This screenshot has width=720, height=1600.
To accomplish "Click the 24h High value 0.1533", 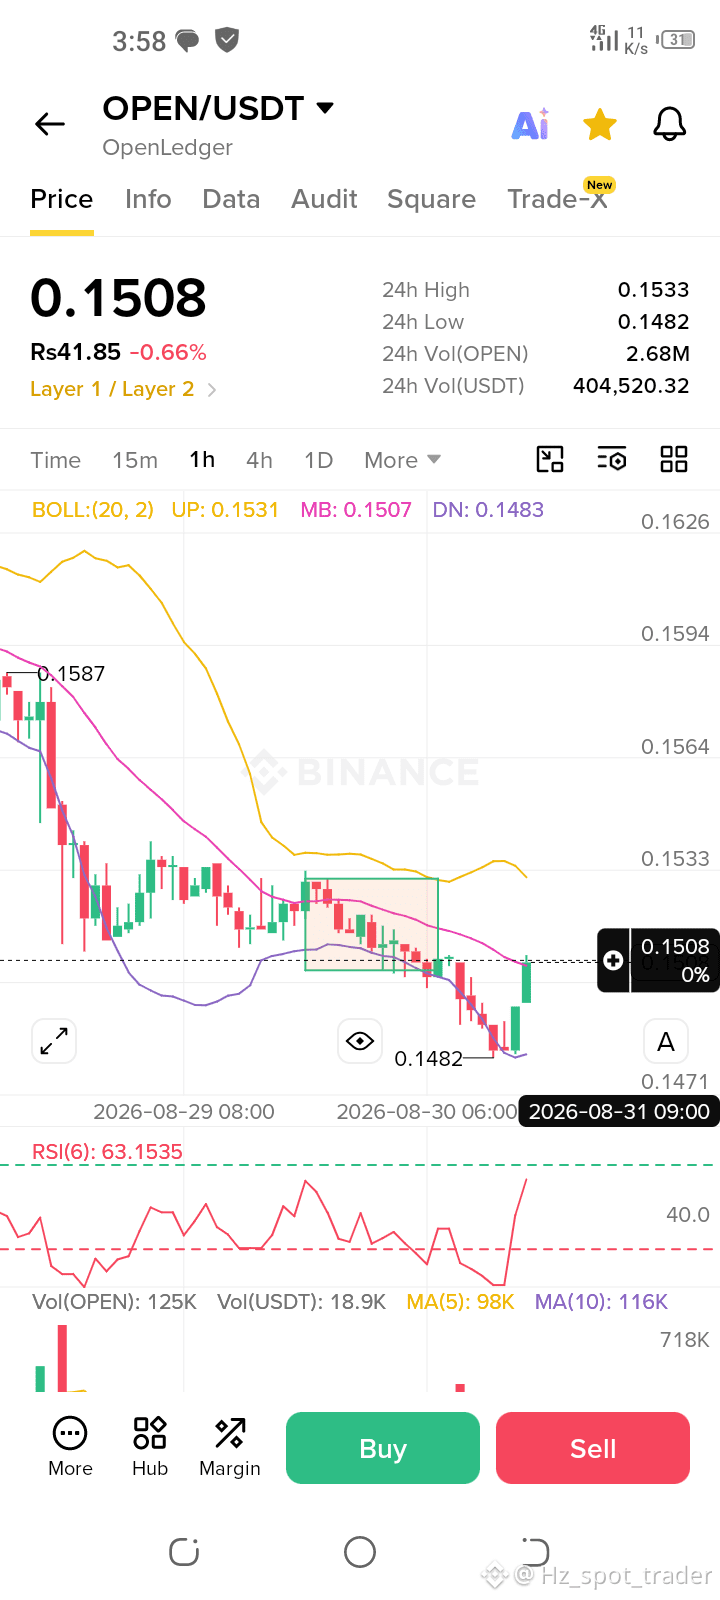I will coord(653,290).
